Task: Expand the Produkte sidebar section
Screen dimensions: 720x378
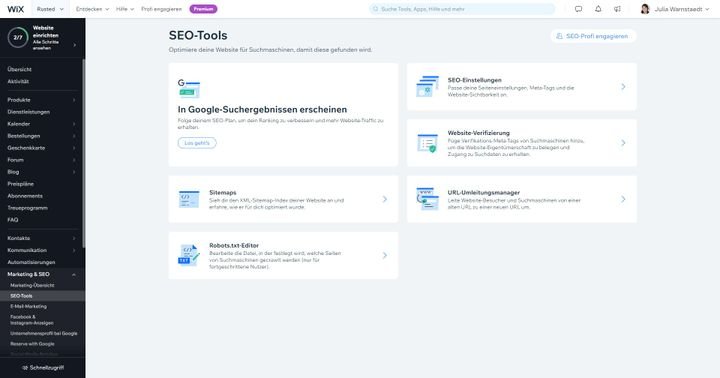Action: tap(74, 100)
